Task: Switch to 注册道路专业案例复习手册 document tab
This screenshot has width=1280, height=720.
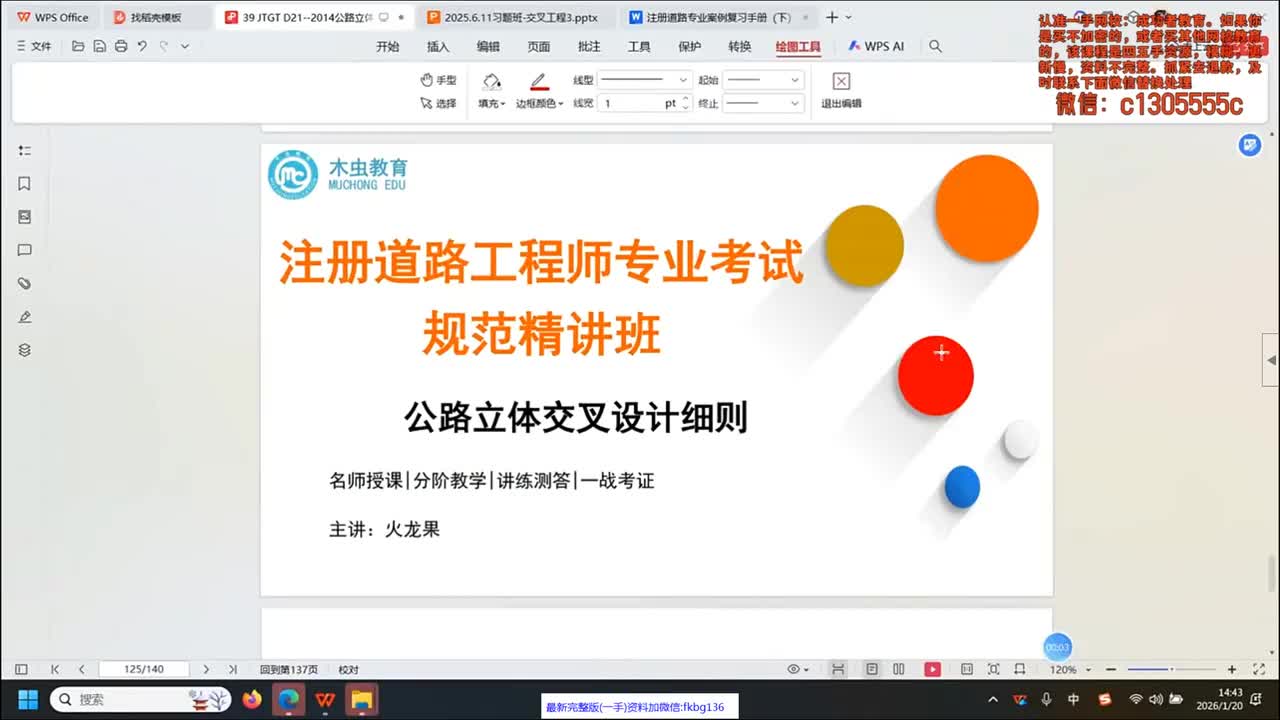Action: pyautogui.click(x=717, y=17)
